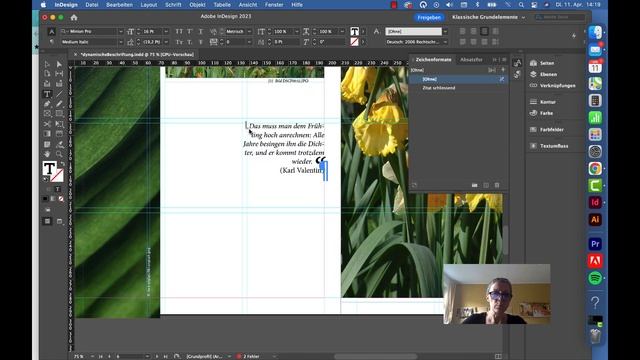Open the Ebenen layers panel
This screenshot has width=640, height=360.
548,74
